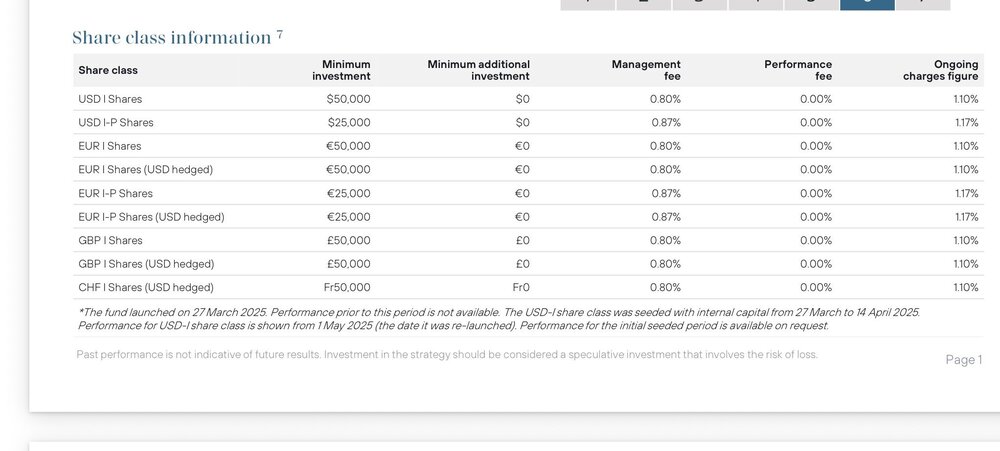
Task: Switch to the last gray page tab
Action: (923, 5)
